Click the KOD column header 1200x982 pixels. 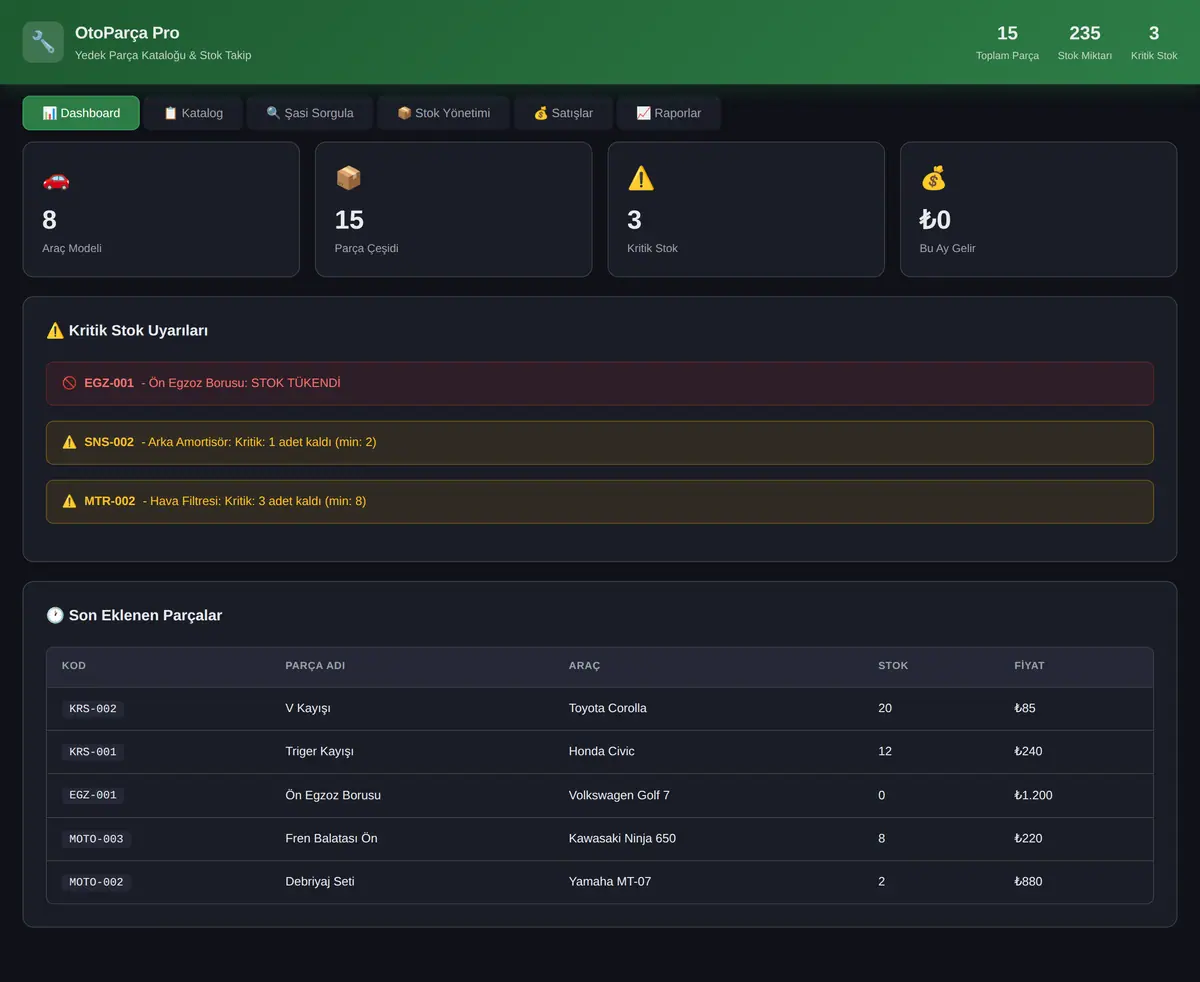tap(74, 666)
